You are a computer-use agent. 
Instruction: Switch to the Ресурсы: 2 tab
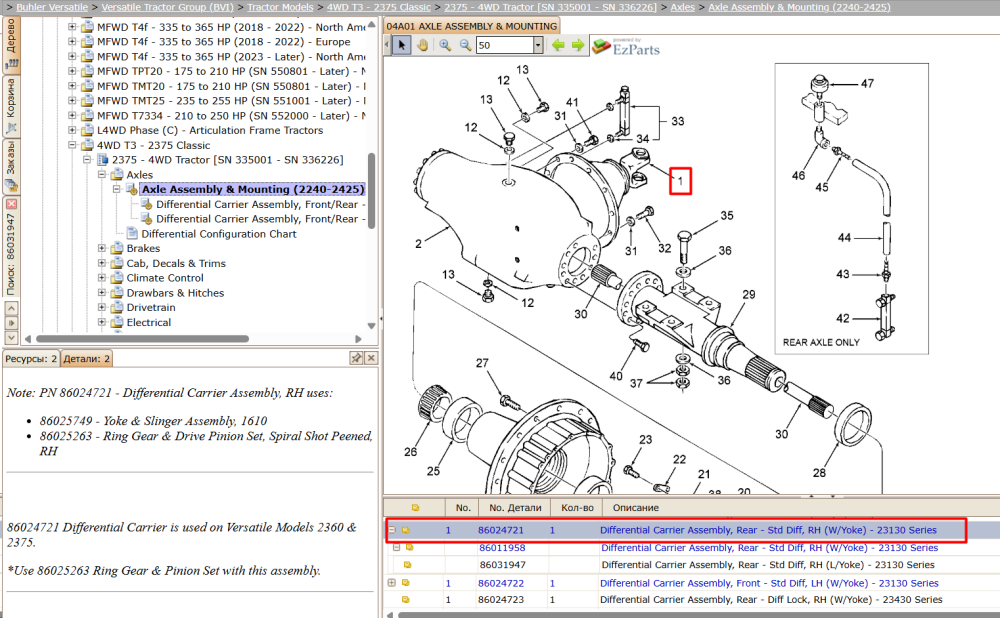(x=31, y=358)
